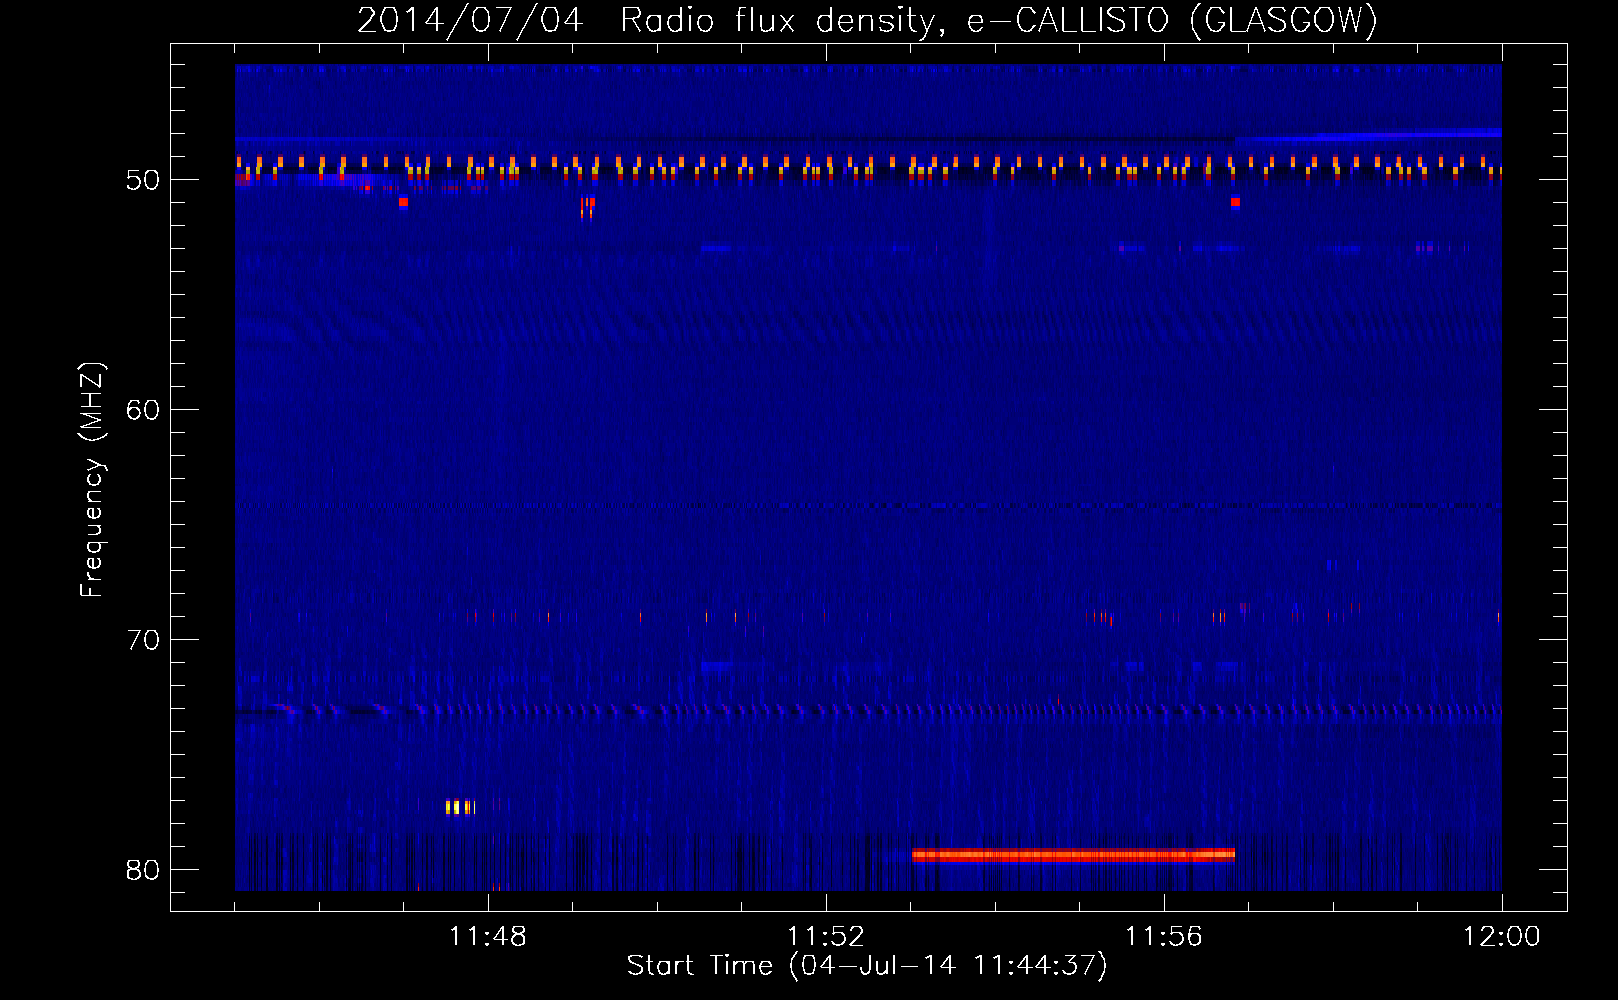
Task: Click the "Frequency (MHZ)" y-axis label
Action: coord(91,480)
